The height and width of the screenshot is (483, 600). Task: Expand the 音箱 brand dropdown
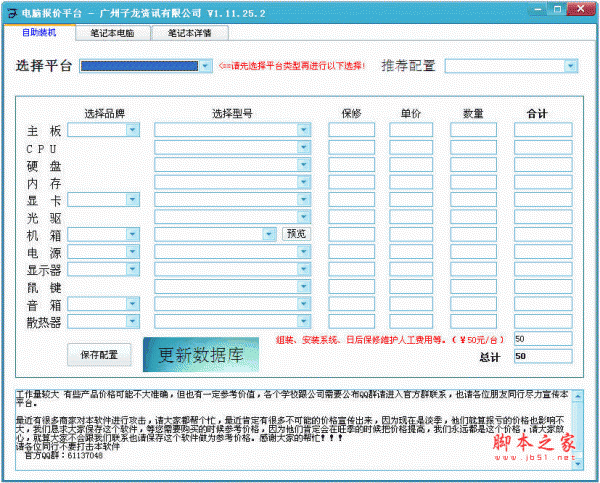point(132,304)
